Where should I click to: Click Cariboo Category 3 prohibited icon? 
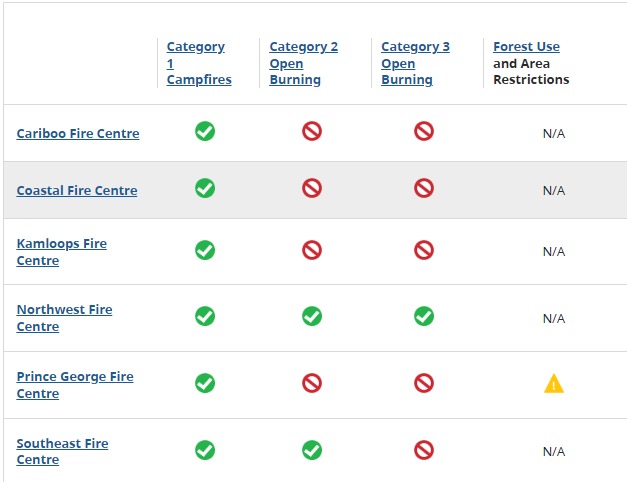coord(424,131)
